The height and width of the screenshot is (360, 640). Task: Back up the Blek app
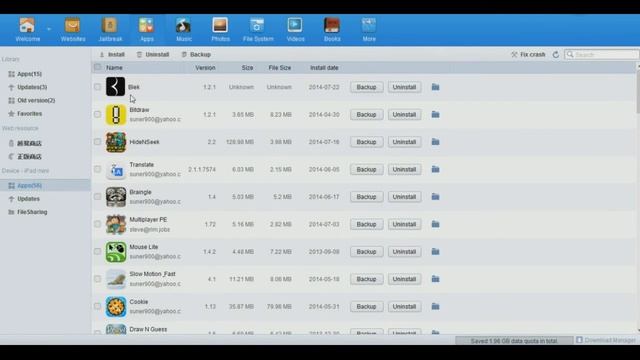click(x=366, y=87)
